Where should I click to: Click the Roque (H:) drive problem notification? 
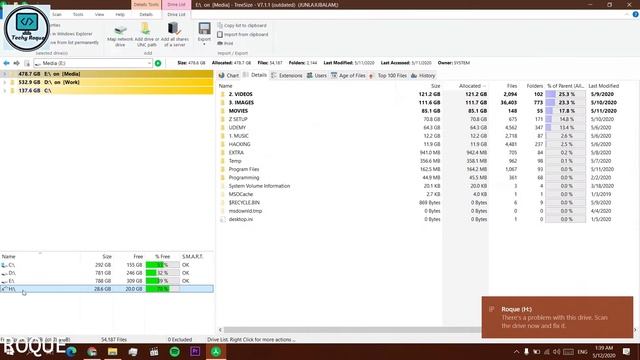[557, 317]
